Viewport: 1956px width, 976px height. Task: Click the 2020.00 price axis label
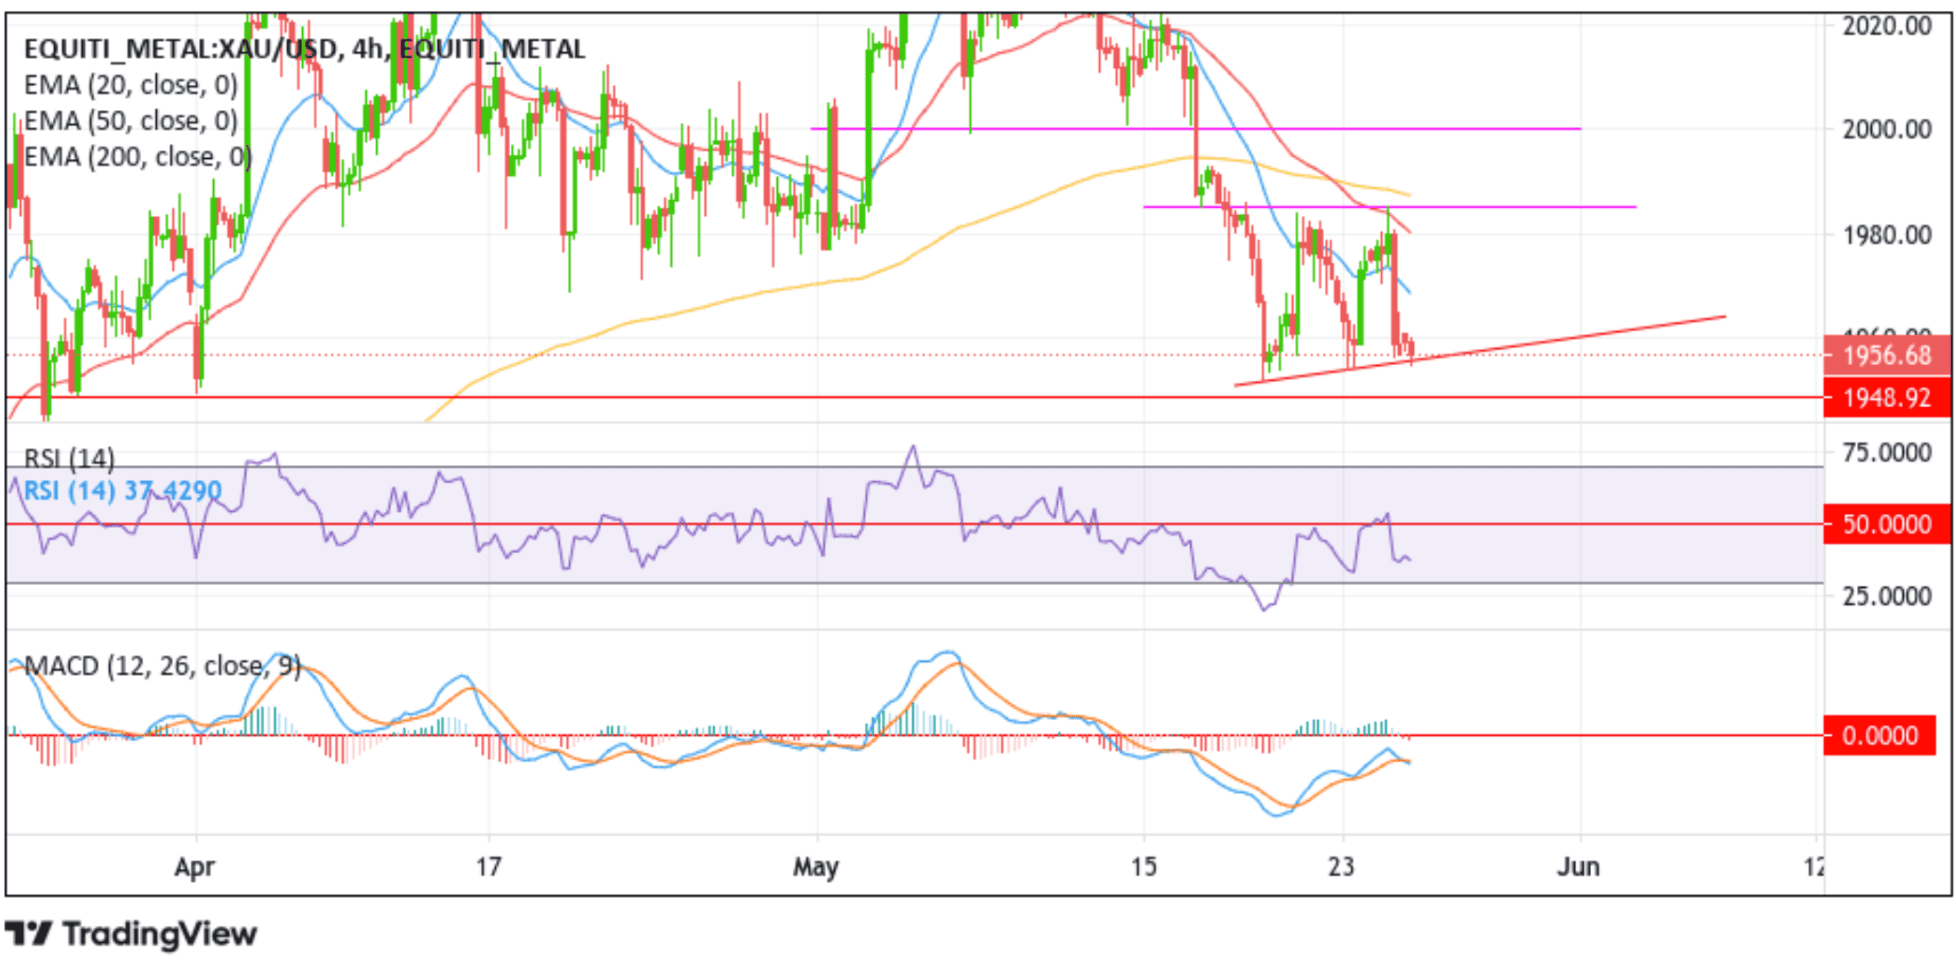point(1887,26)
